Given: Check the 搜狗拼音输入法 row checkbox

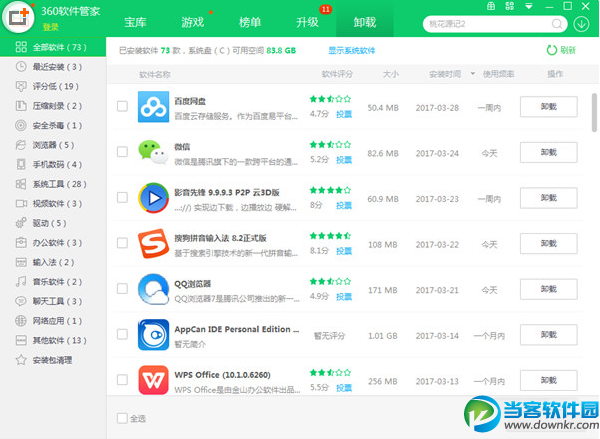Looking at the screenshot, I should pyautogui.click(x=122, y=243).
